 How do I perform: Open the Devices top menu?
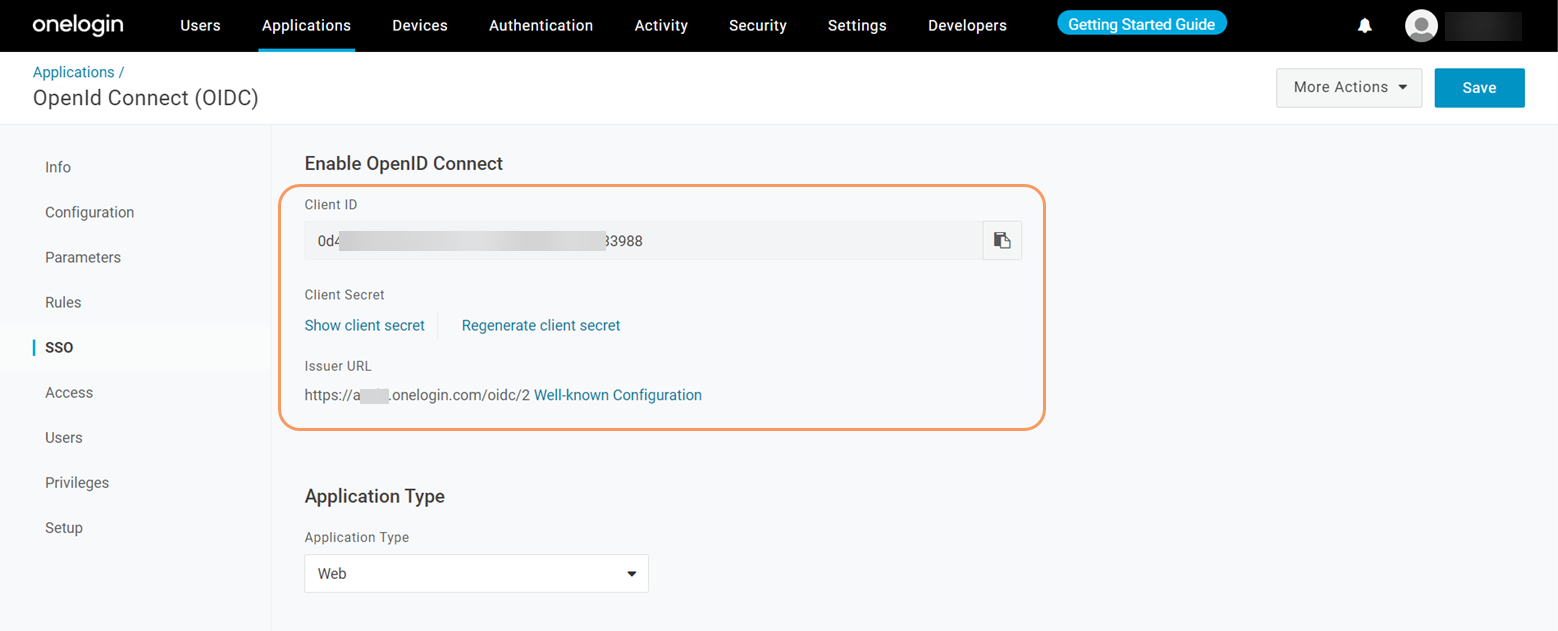click(420, 26)
